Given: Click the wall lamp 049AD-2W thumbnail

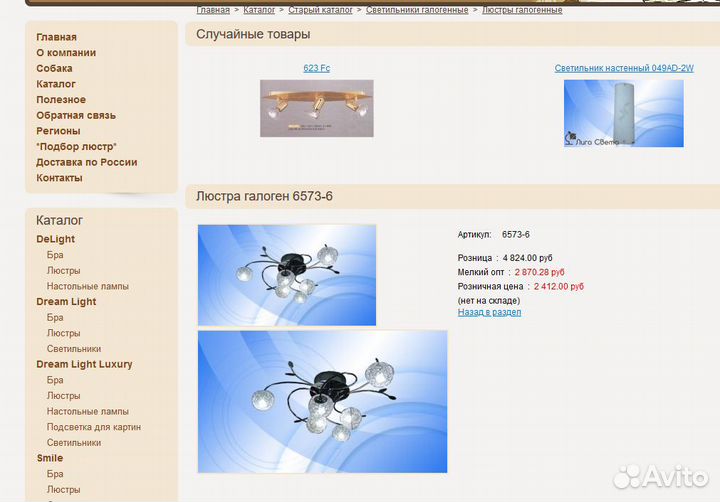Looking at the screenshot, I should [x=623, y=113].
